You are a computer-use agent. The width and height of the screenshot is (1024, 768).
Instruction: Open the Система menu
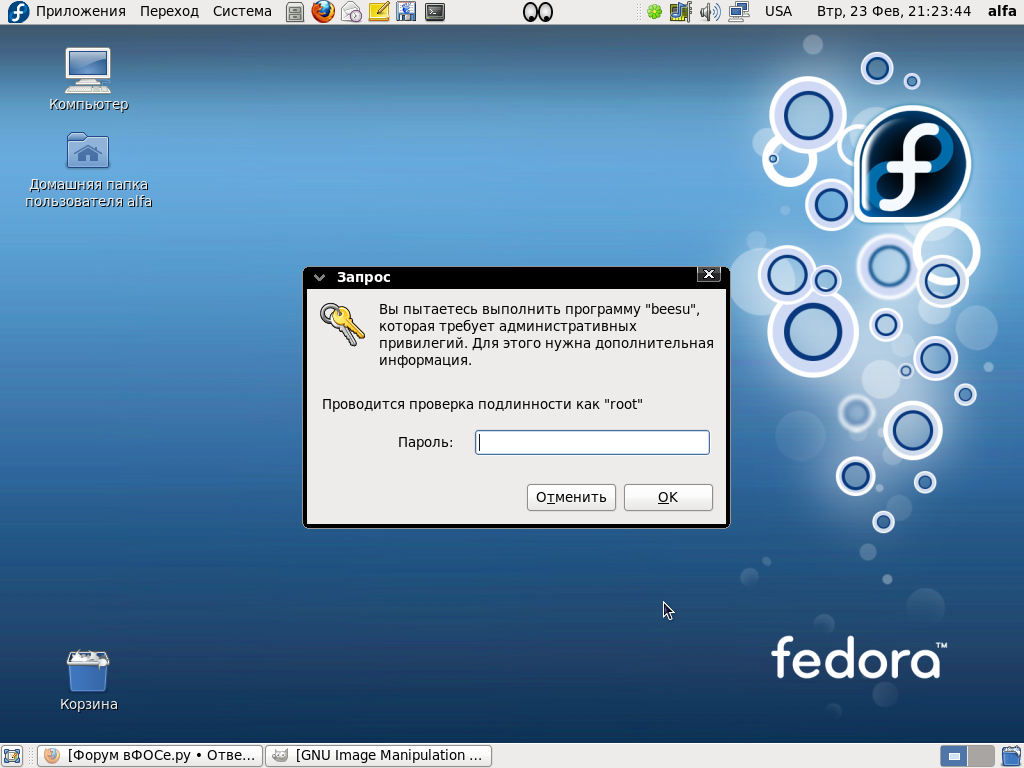tap(242, 11)
